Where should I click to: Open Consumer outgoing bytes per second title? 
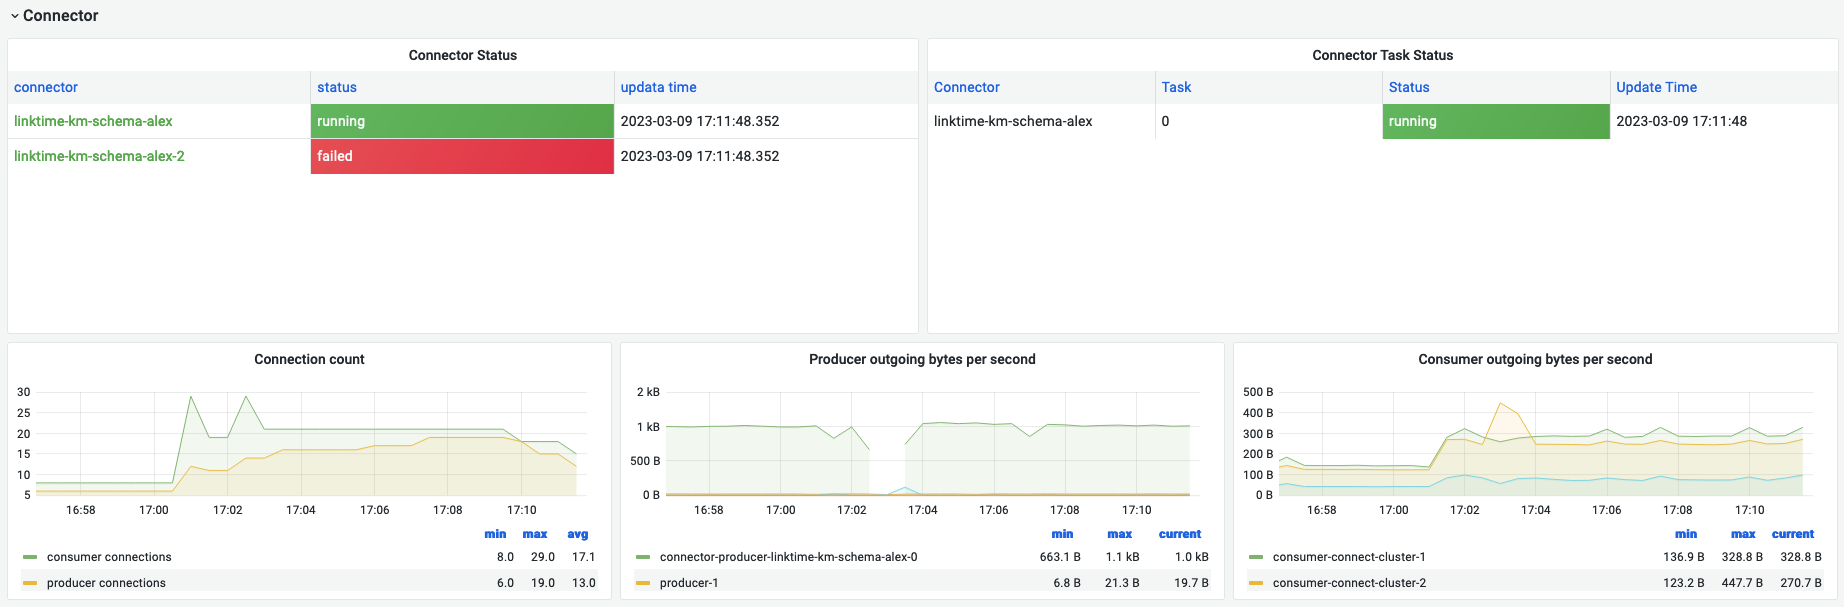(x=1535, y=359)
